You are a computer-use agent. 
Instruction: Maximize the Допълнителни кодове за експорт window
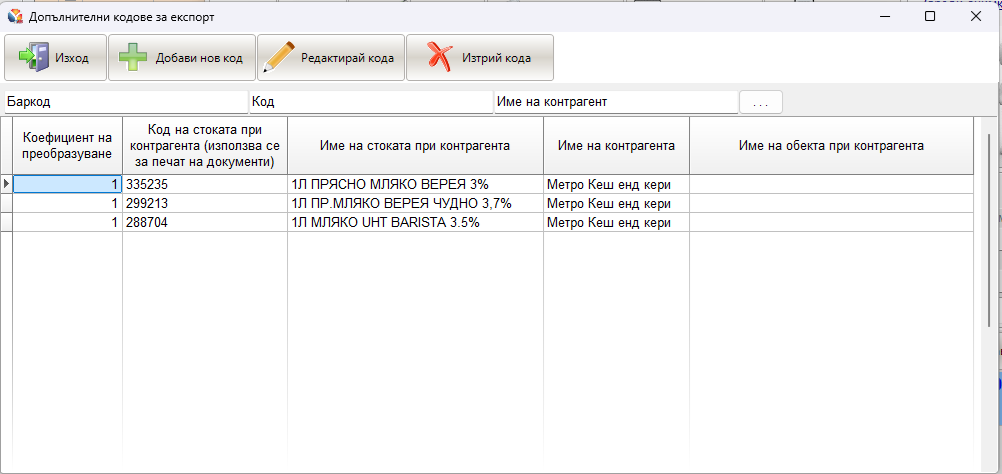pos(930,17)
